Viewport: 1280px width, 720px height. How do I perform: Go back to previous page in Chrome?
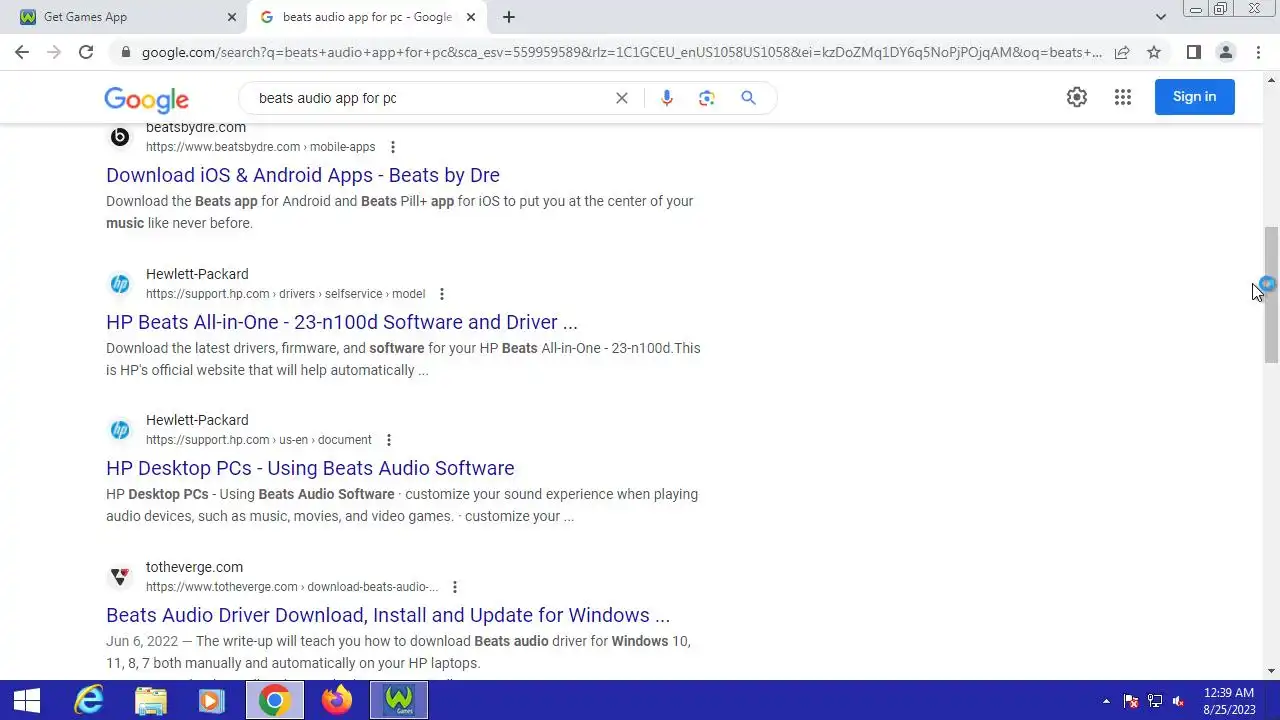point(22,52)
